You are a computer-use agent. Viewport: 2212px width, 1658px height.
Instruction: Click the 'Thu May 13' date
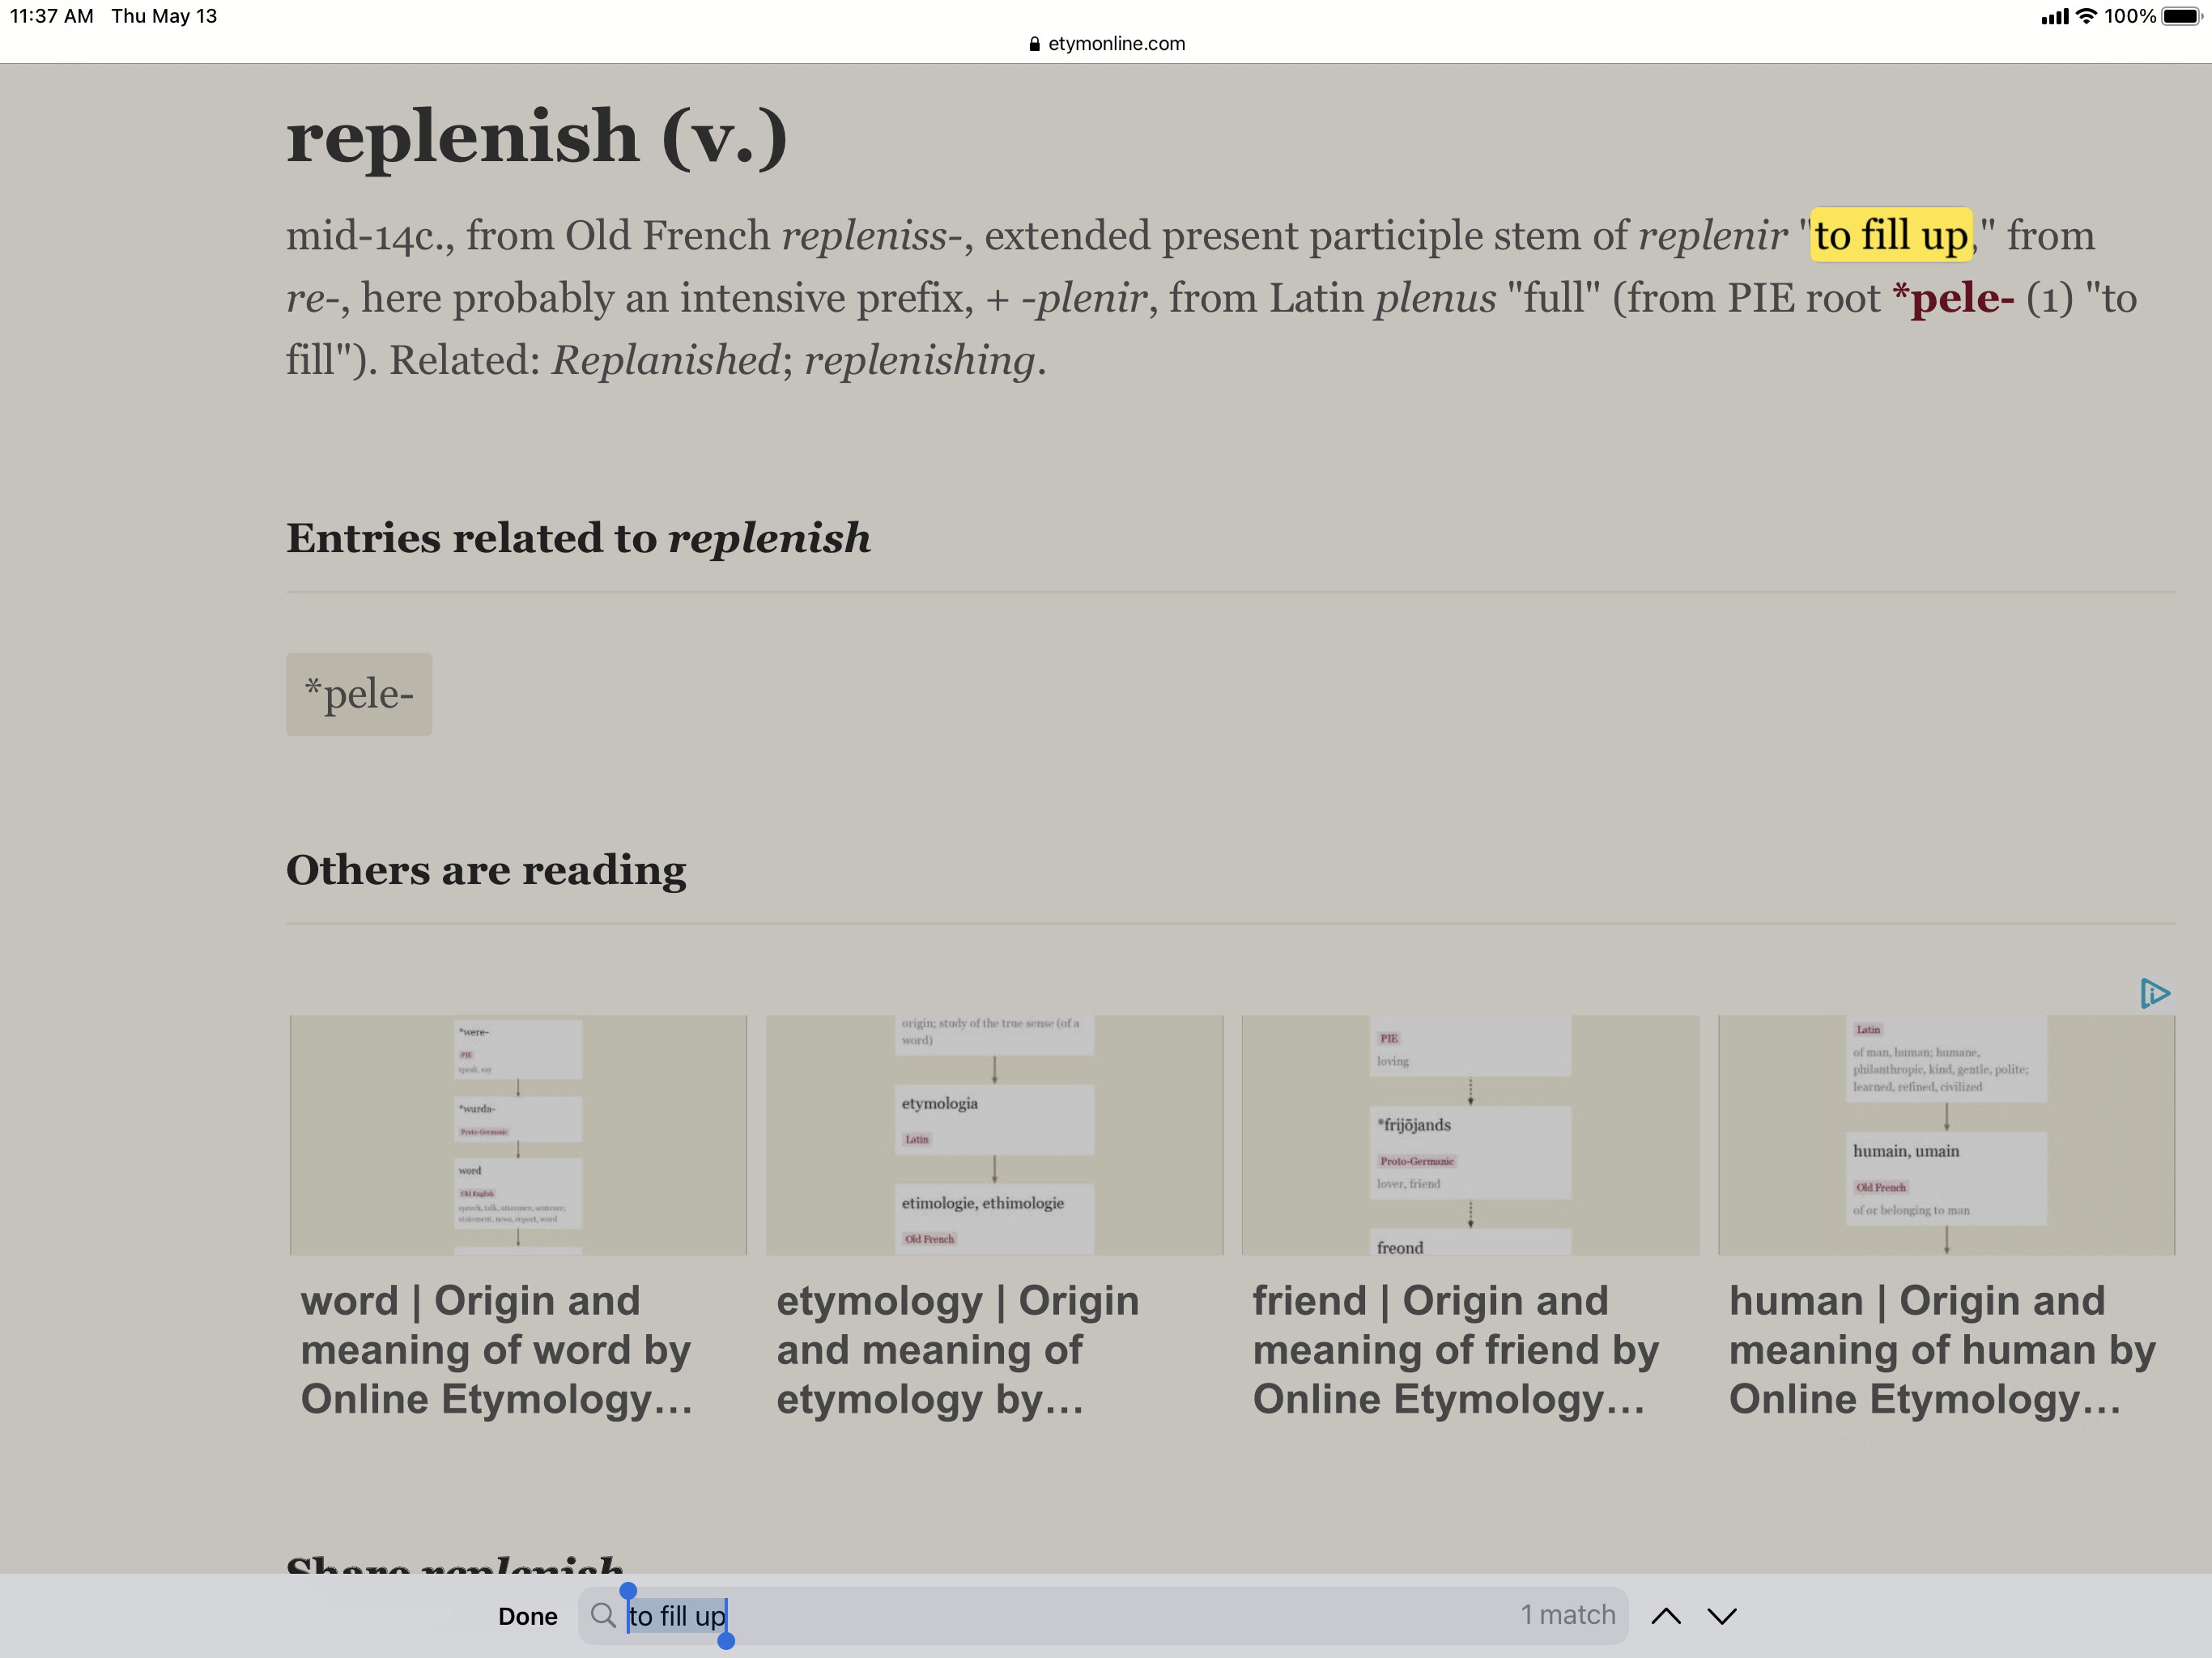click(x=164, y=16)
